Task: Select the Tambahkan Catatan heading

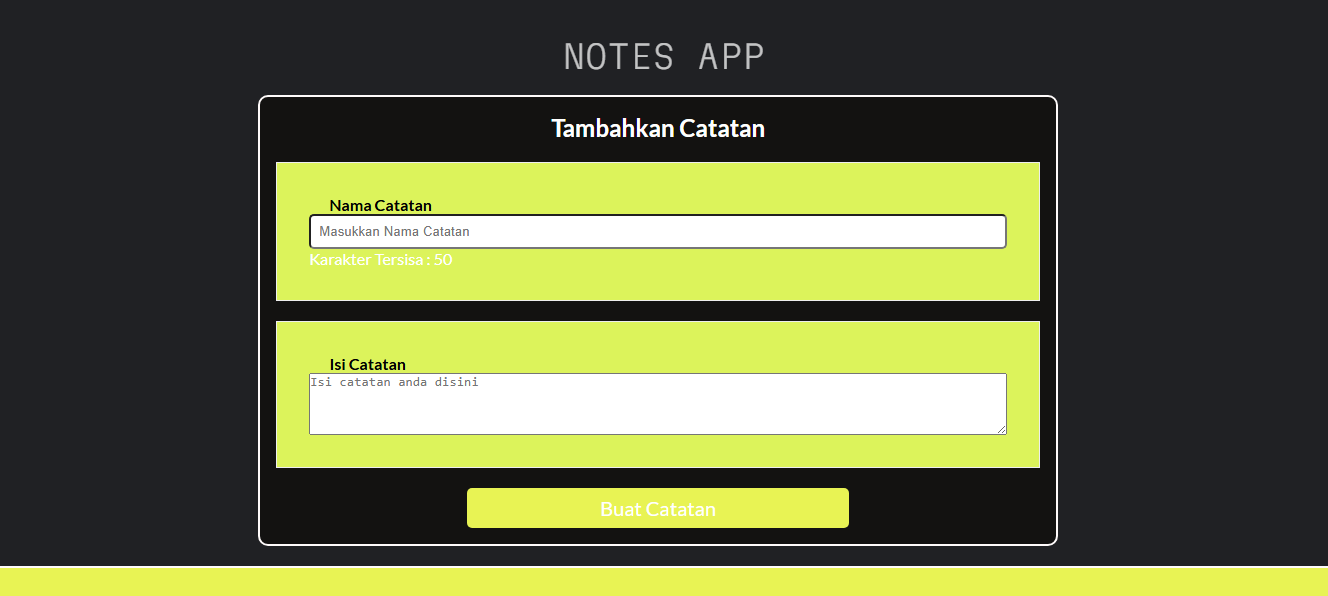Action: pos(657,128)
